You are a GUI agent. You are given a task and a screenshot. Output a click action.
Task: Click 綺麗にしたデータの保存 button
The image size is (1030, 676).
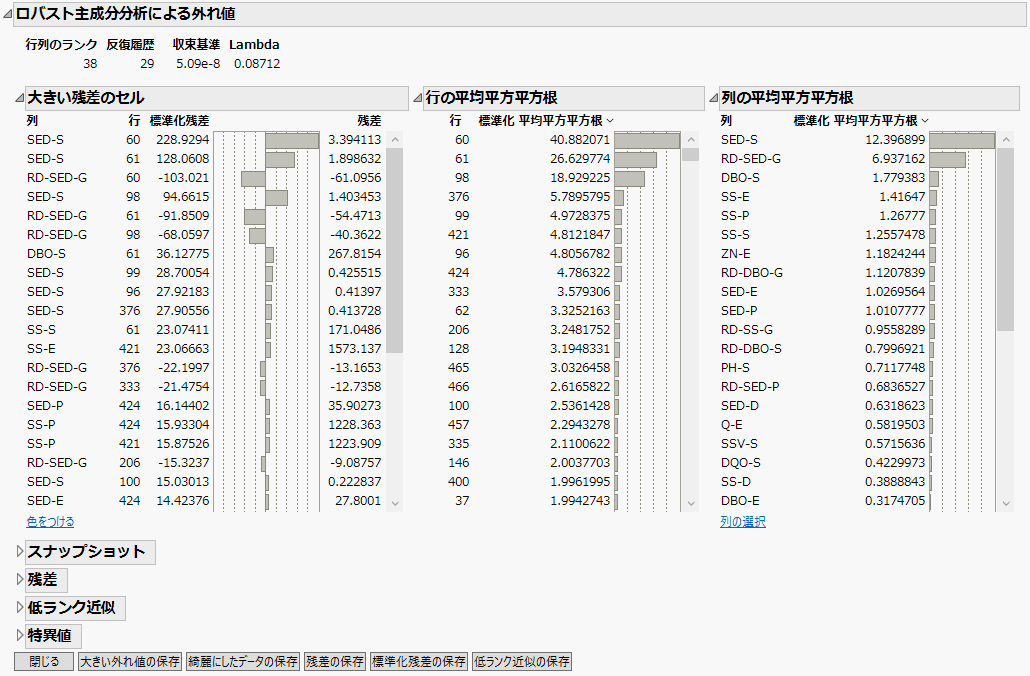point(242,662)
